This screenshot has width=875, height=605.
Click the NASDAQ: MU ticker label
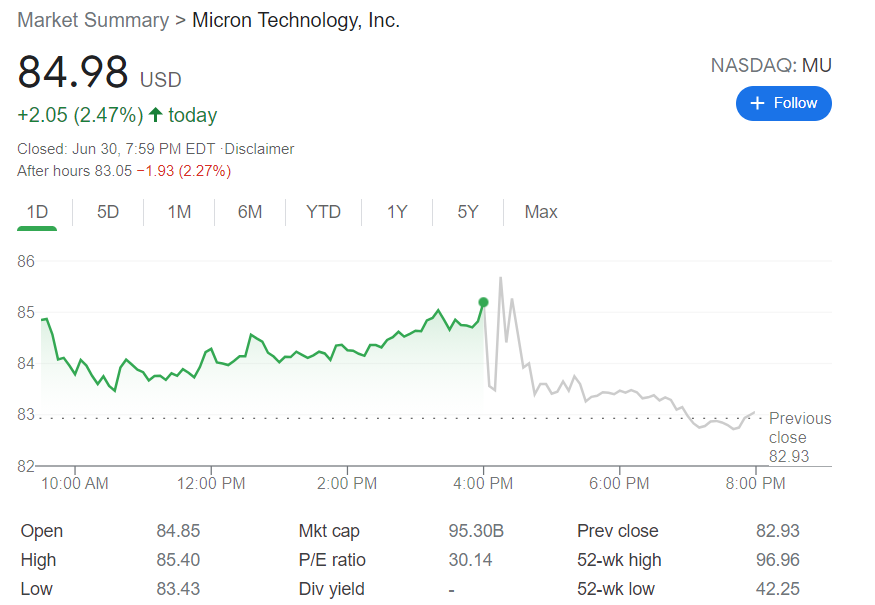click(x=770, y=66)
